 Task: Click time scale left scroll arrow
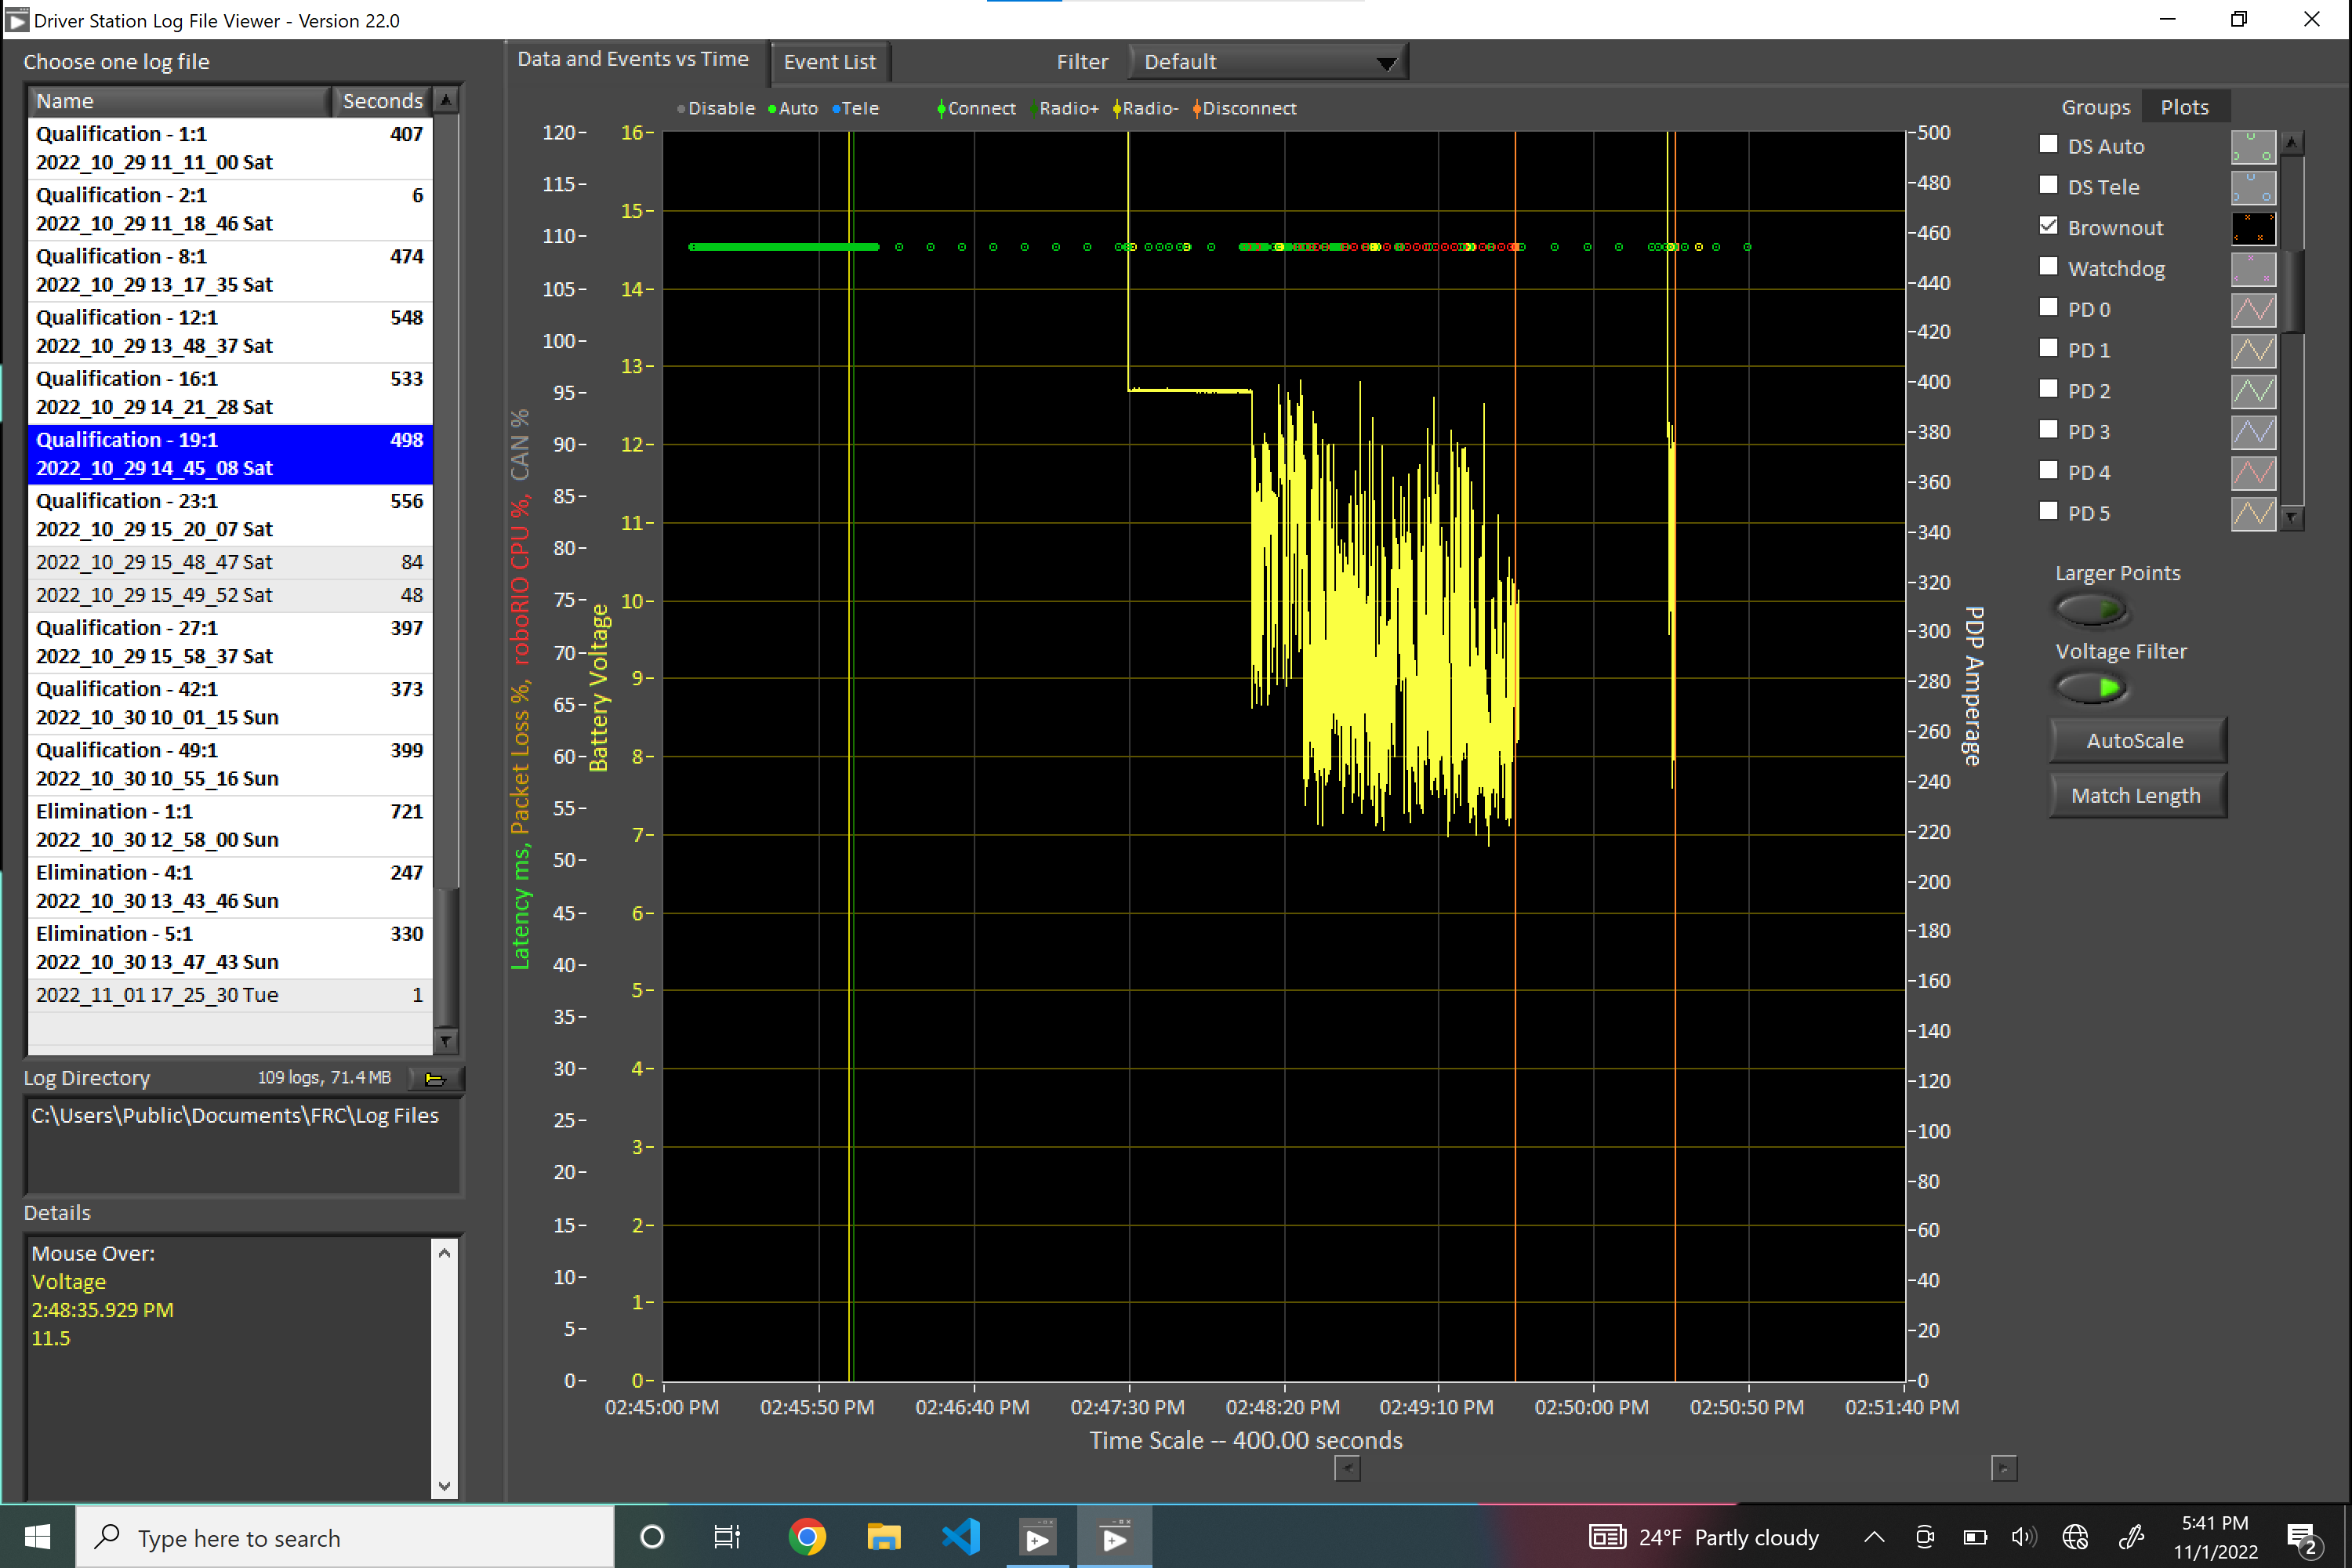click(x=1348, y=1469)
